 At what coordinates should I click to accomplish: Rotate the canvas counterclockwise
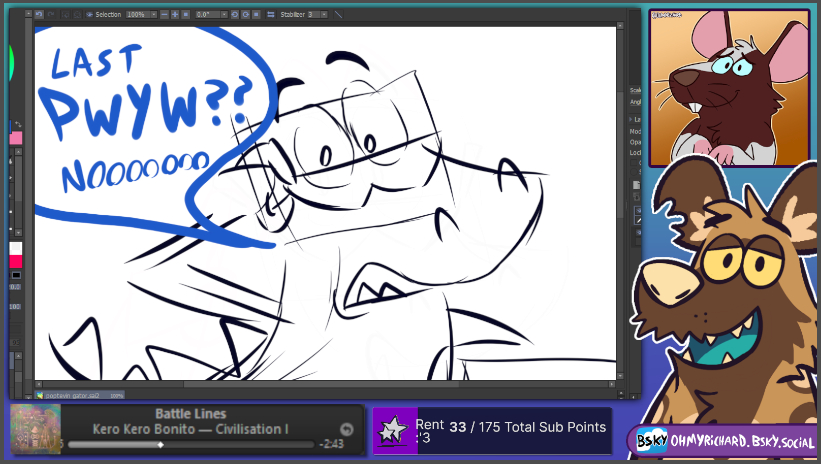click(x=235, y=15)
